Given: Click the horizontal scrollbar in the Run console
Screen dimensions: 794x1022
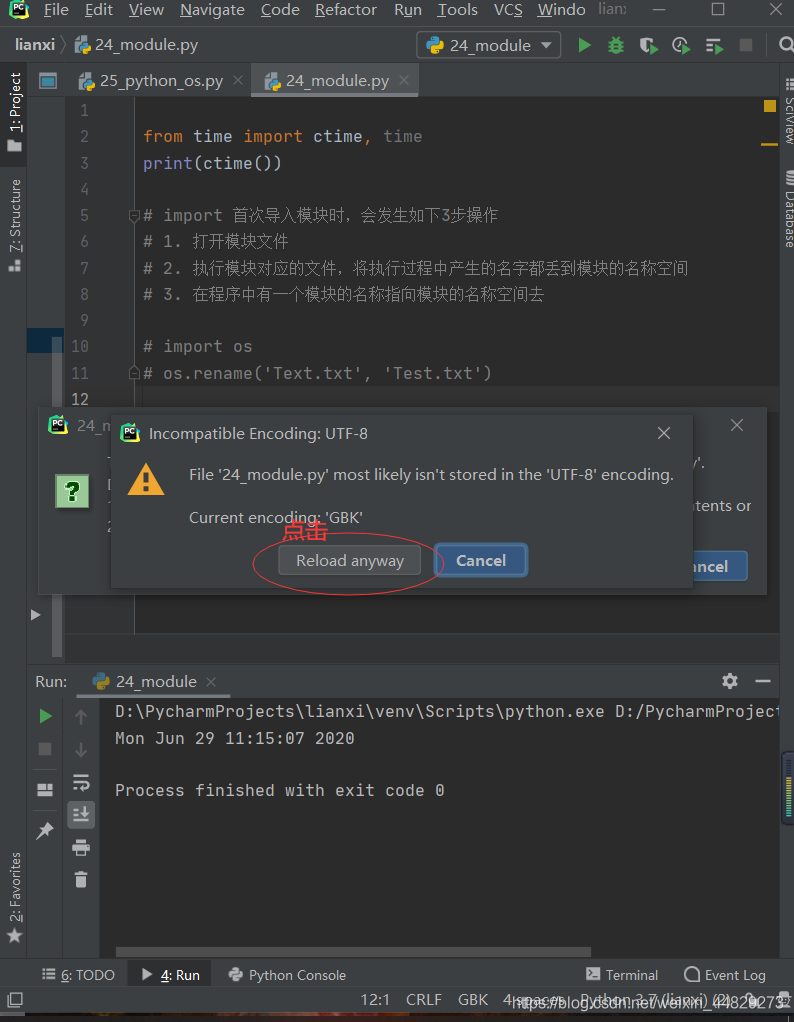Looking at the screenshot, I should [x=353, y=952].
